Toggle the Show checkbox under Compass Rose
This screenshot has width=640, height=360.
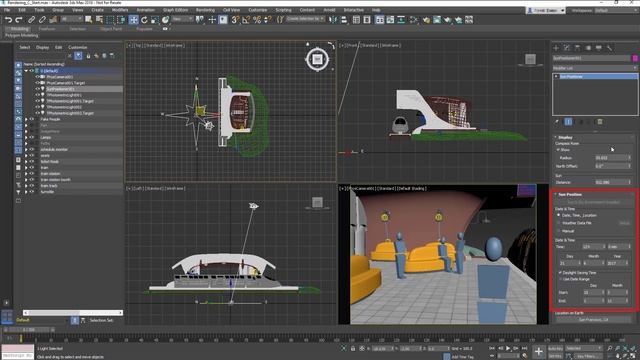pos(558,150)
